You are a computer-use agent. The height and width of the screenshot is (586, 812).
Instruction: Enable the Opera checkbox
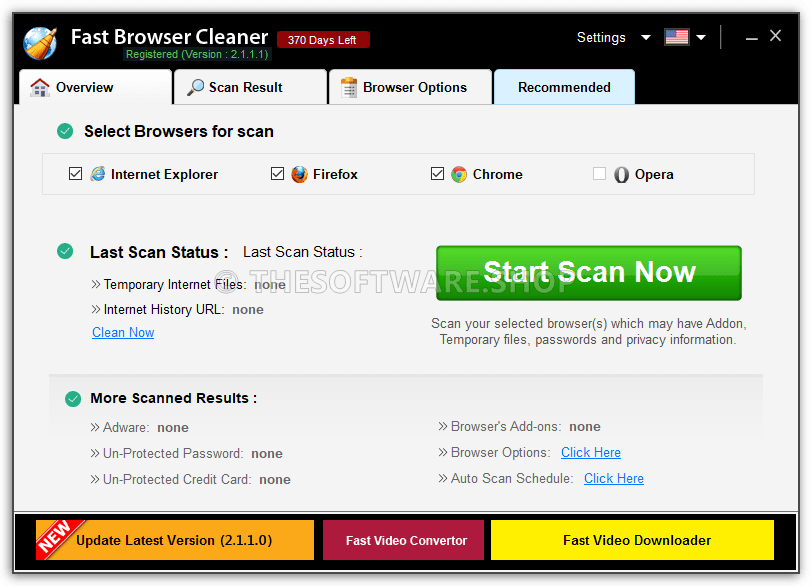pyautogui.click(x=599, y=173)
